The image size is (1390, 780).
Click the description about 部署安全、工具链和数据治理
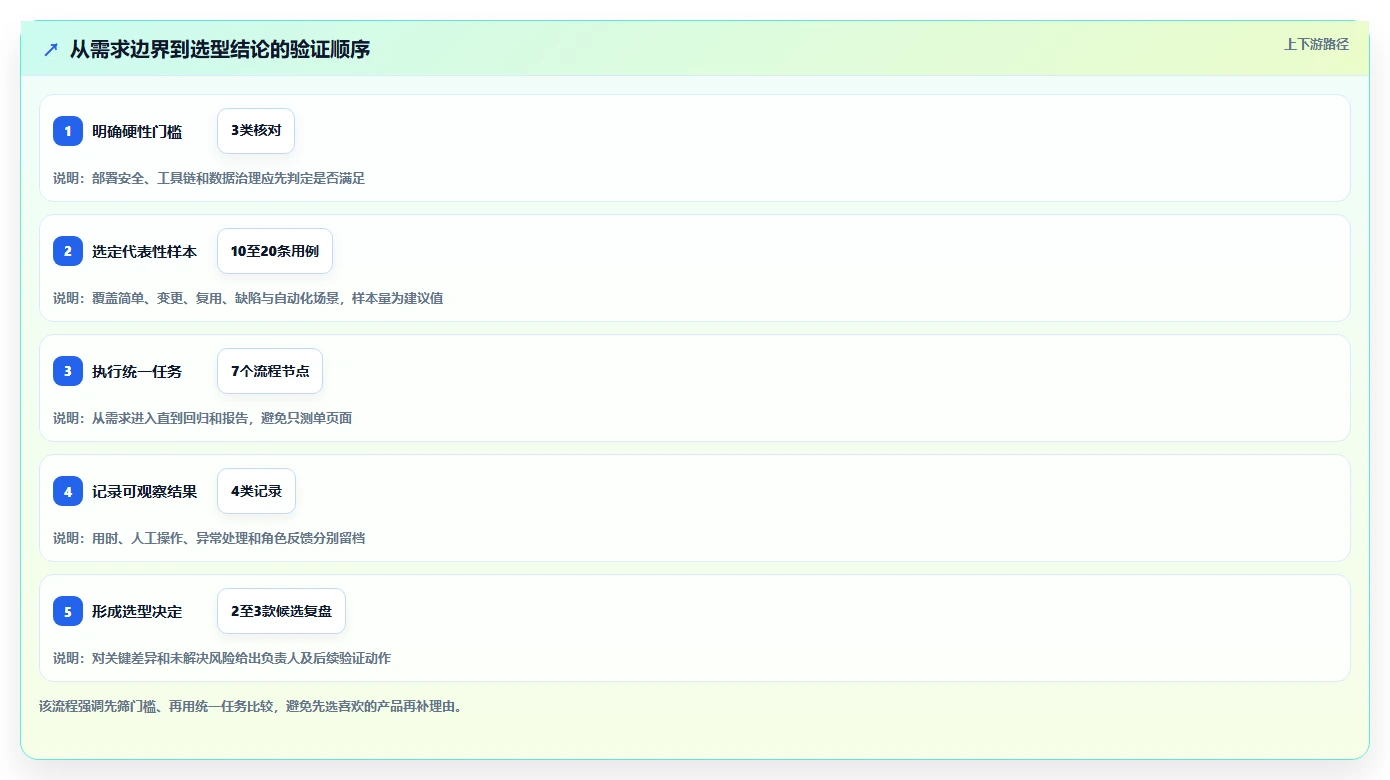(x=209, y=178)
